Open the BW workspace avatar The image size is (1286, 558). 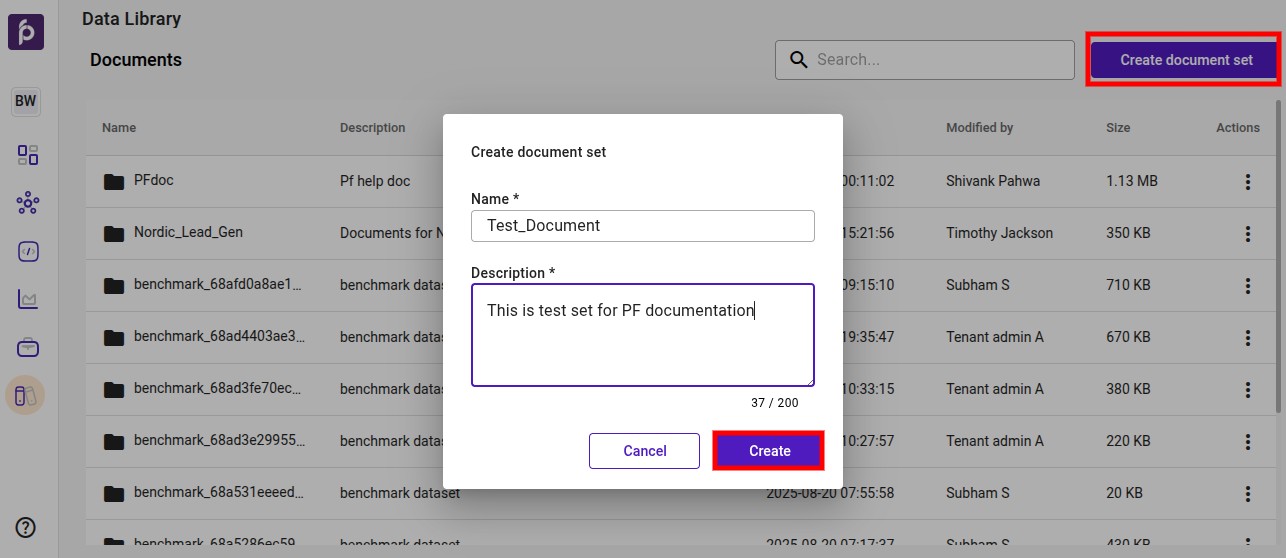pyautogui.click(x=26, y=101)
